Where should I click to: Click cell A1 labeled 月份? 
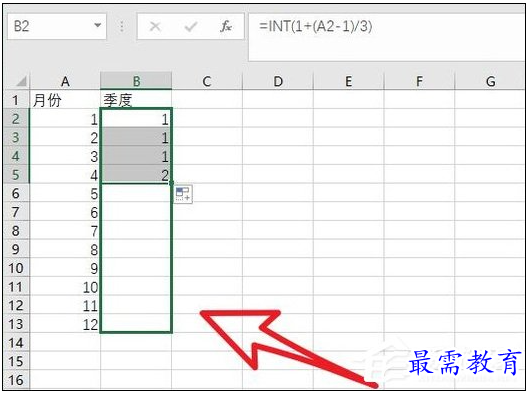(65, 100)
